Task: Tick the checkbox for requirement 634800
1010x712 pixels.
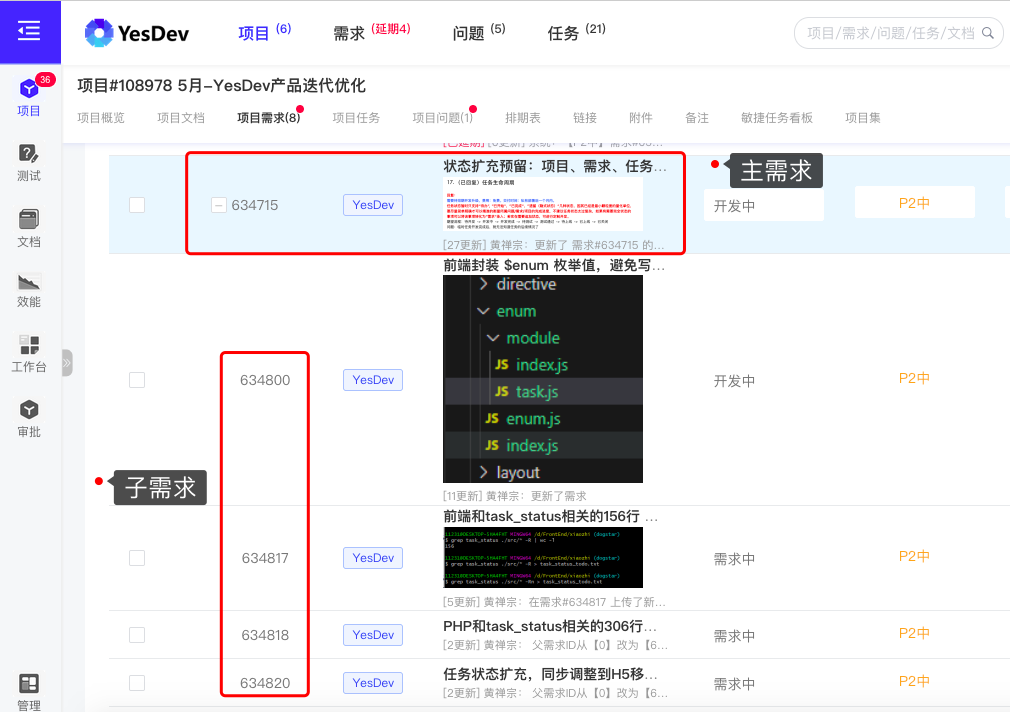Action: coord(137,380)
